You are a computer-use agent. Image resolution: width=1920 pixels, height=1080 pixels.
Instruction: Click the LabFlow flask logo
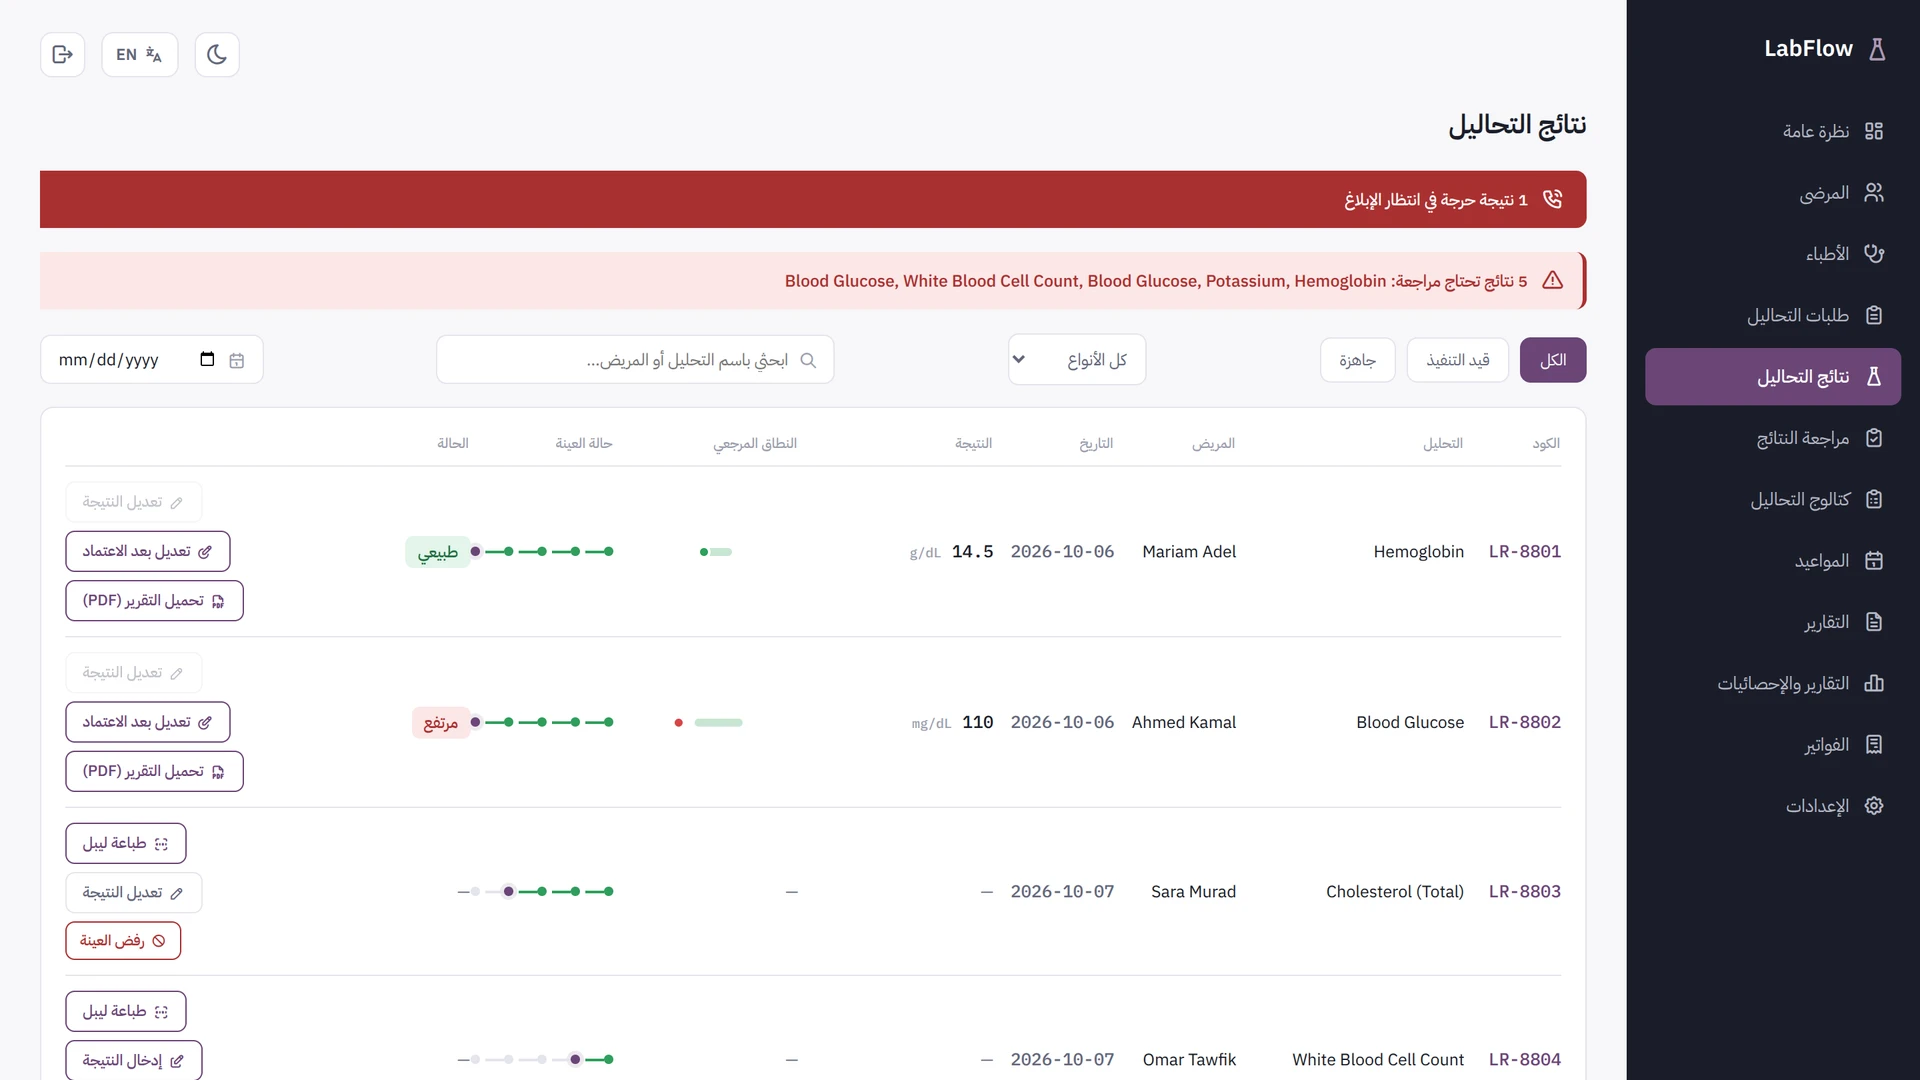[x=1877, y=49]
